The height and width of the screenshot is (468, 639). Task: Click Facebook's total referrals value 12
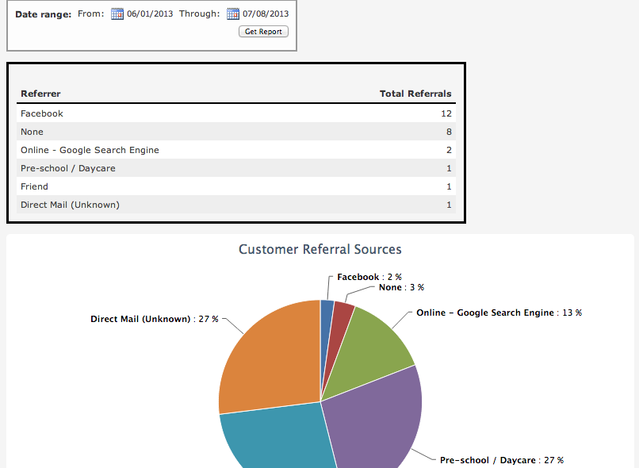pos(446,114)
